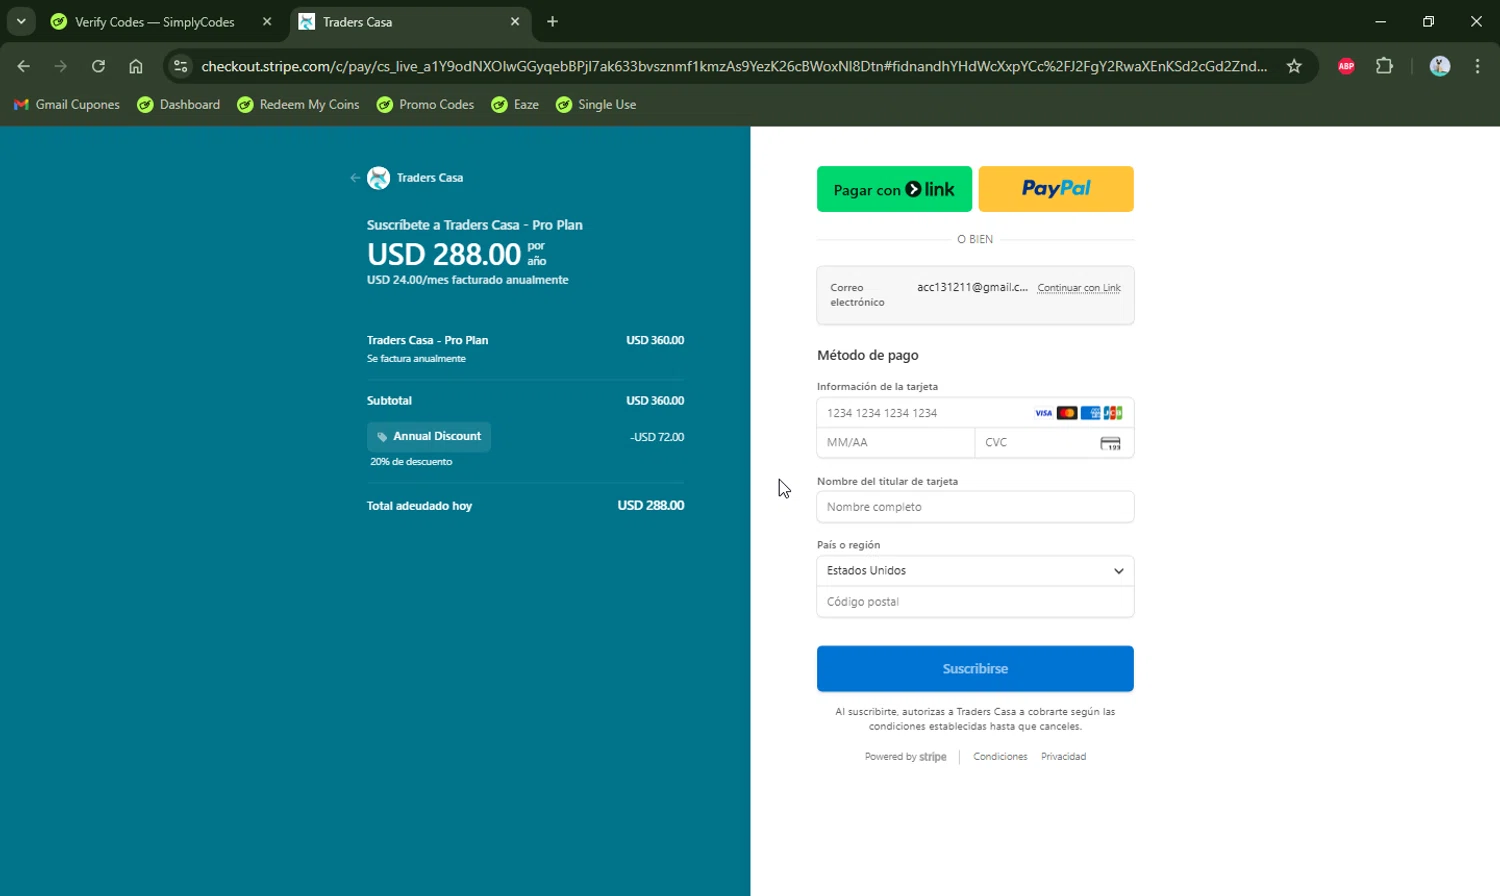Focus the MM/AA expiry field
The height and width of the screenshot is (896, 1500).
895,442
